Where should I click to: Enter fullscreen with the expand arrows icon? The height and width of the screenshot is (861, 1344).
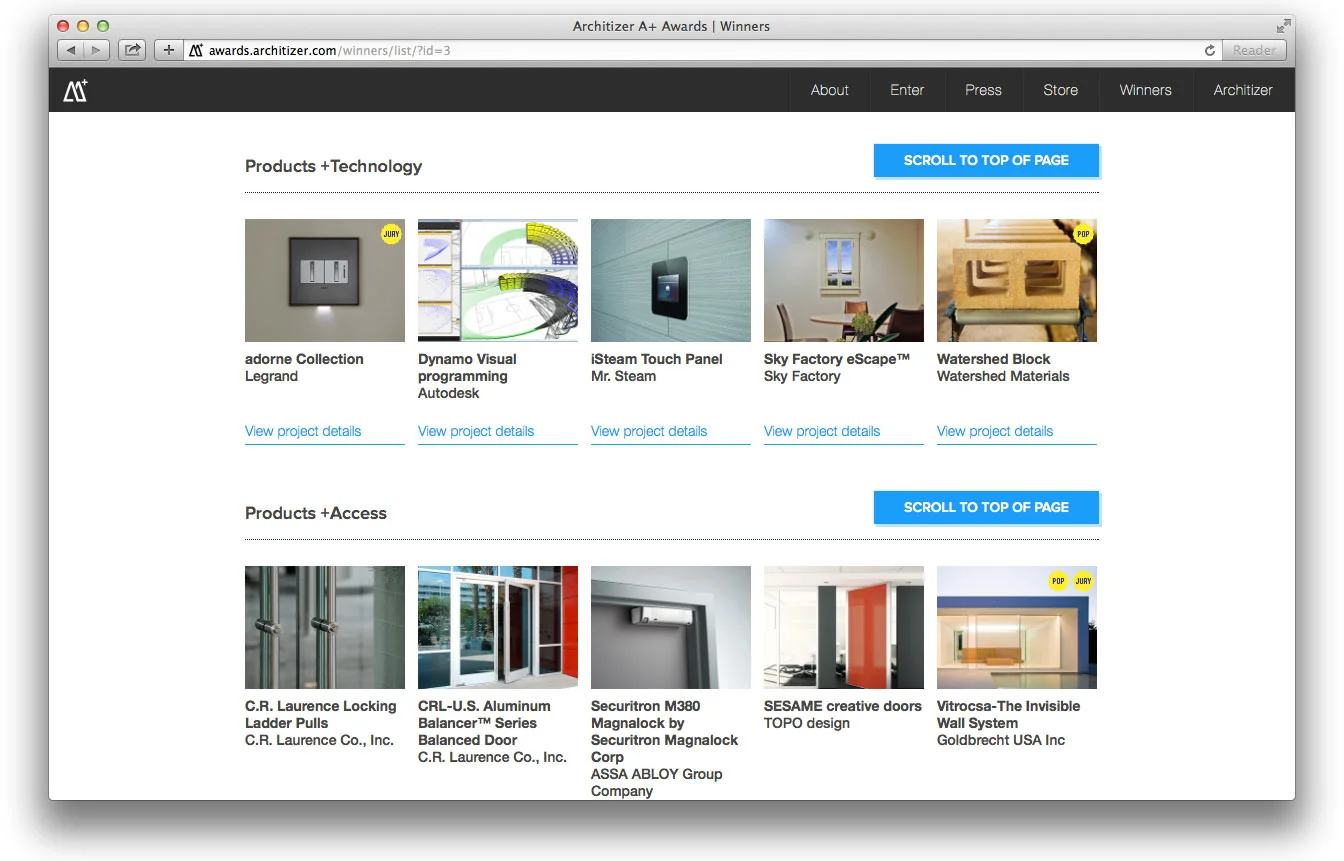tap(1283, 26)
